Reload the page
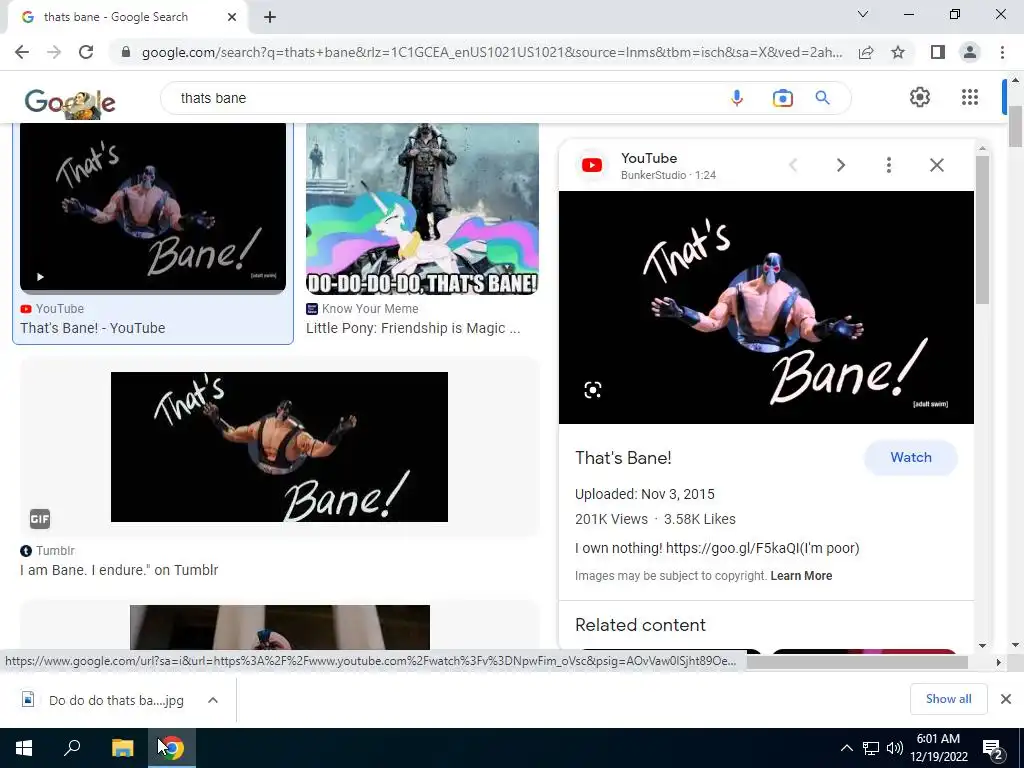This screenshot has height=768, width=1024. [x=86, y=52]
